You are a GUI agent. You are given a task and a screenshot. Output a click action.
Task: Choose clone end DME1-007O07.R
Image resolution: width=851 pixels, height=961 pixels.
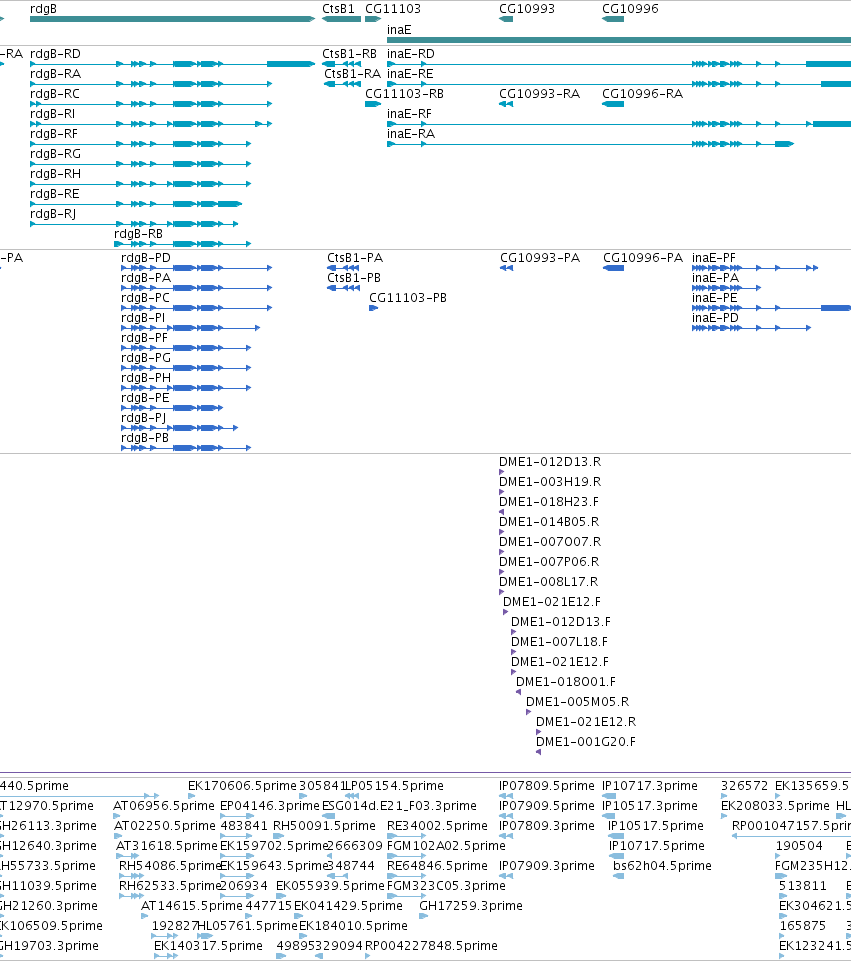[x=550, y=542]
